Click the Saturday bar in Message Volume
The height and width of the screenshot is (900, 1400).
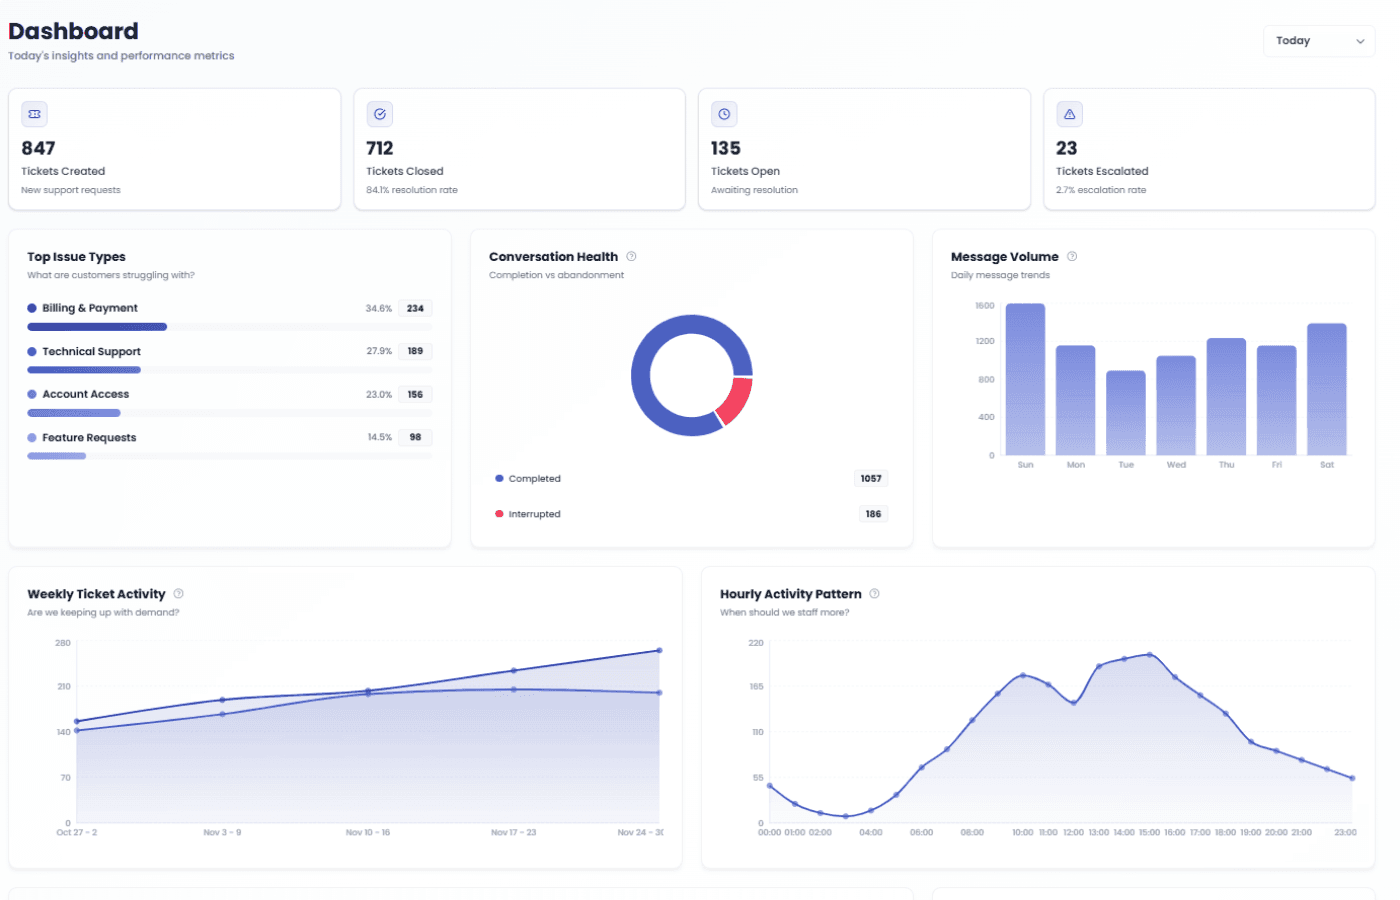(x=1327, y=390)
